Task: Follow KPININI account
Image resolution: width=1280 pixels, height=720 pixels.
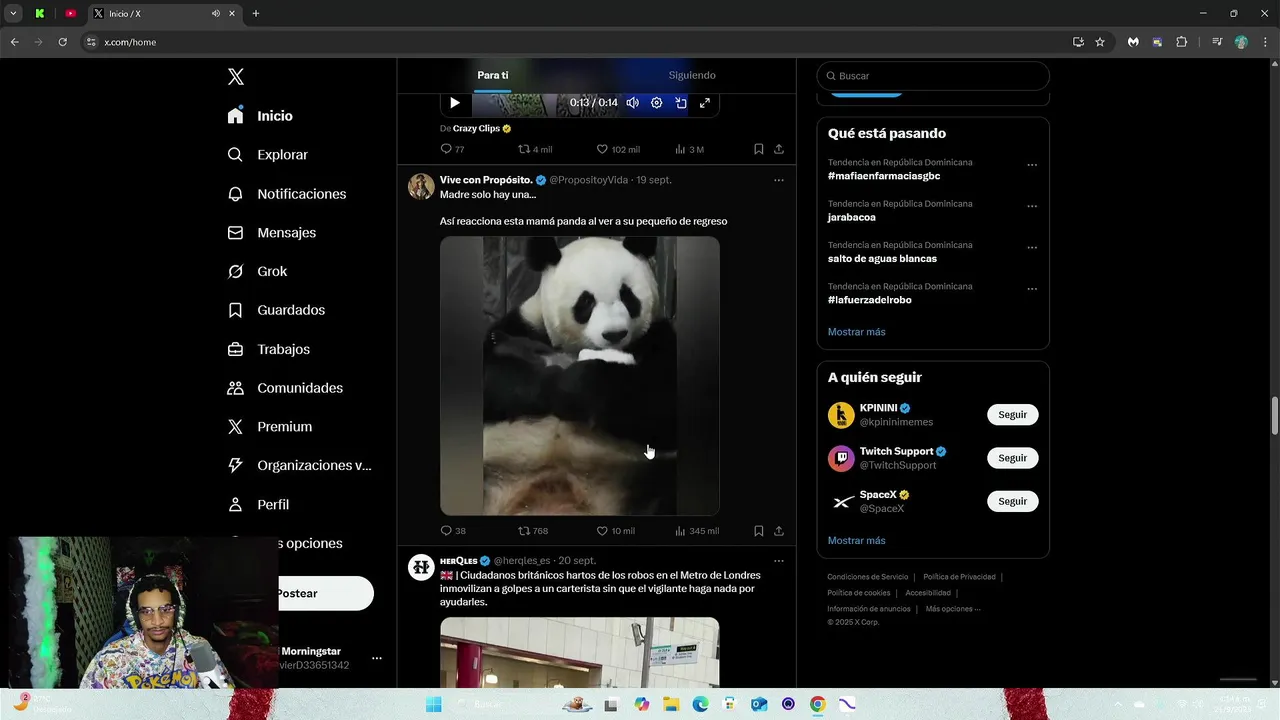Action: 1012,415
